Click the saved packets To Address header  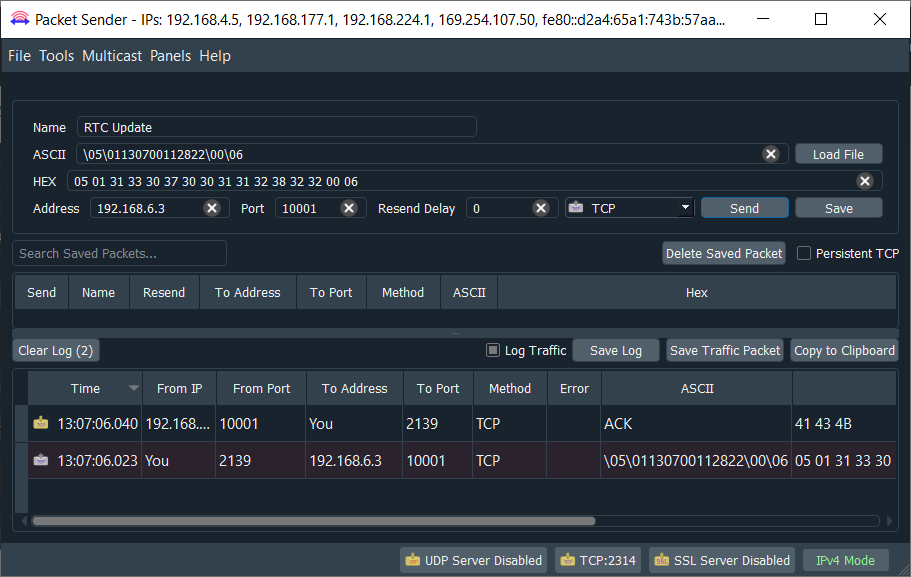(248, 292)
